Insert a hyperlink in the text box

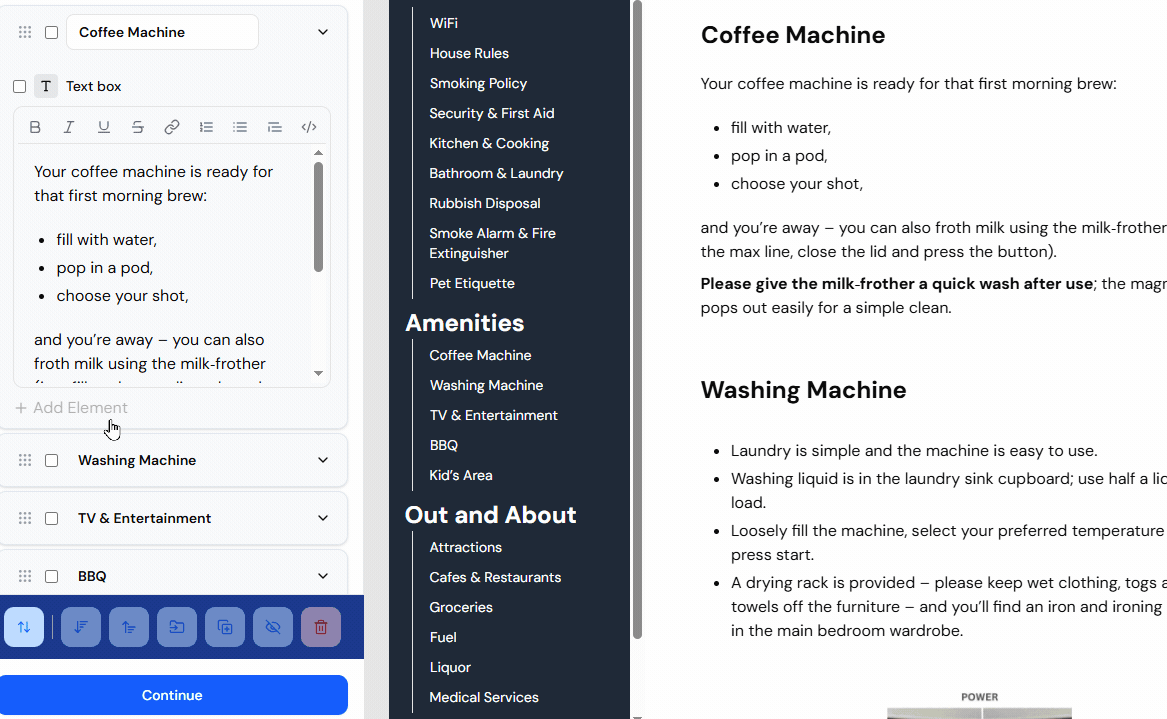(x=172, y=127)
